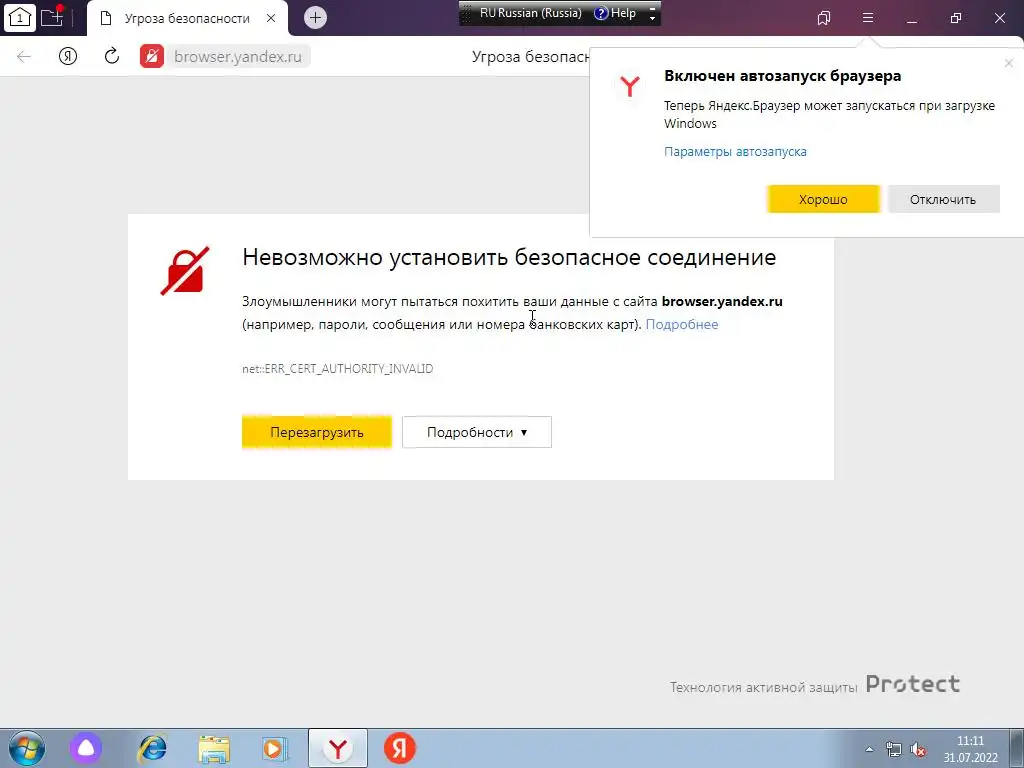The image size is (1024, 768).
Task: Open Windows Explorer from the taskbar
Action: click(x=214, y=748)
